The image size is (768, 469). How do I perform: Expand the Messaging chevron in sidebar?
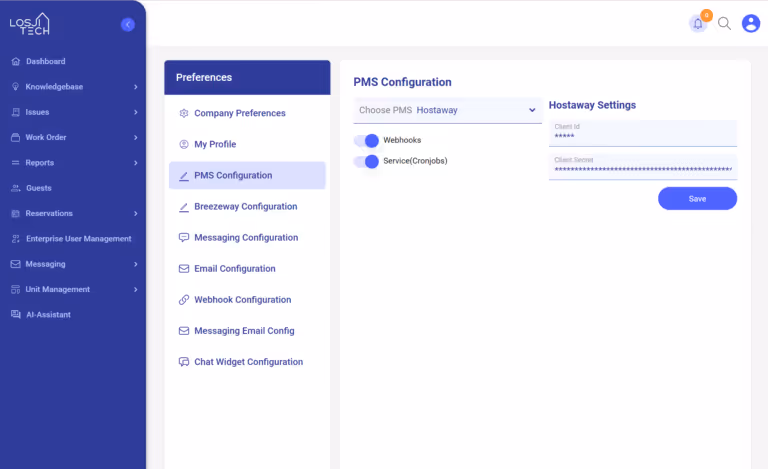pos(136,264)
